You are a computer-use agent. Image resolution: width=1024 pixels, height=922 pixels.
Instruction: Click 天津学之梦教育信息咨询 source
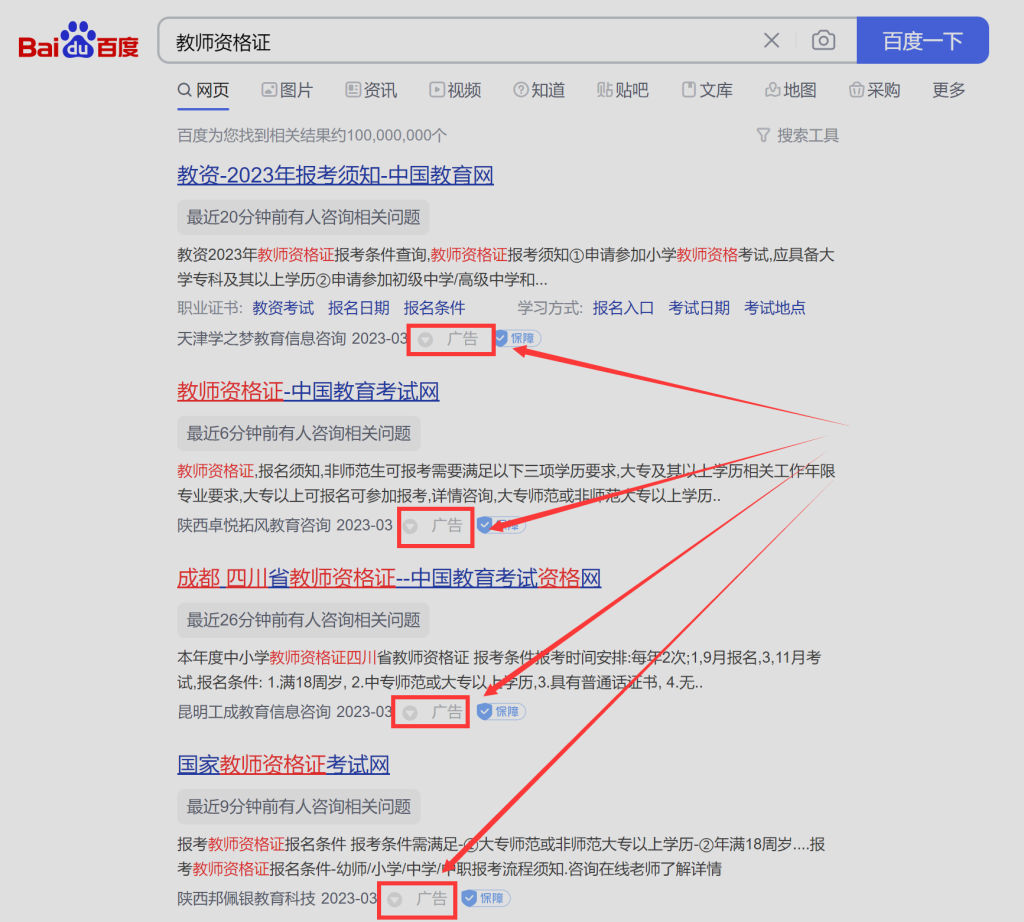[x=261, y=338]
